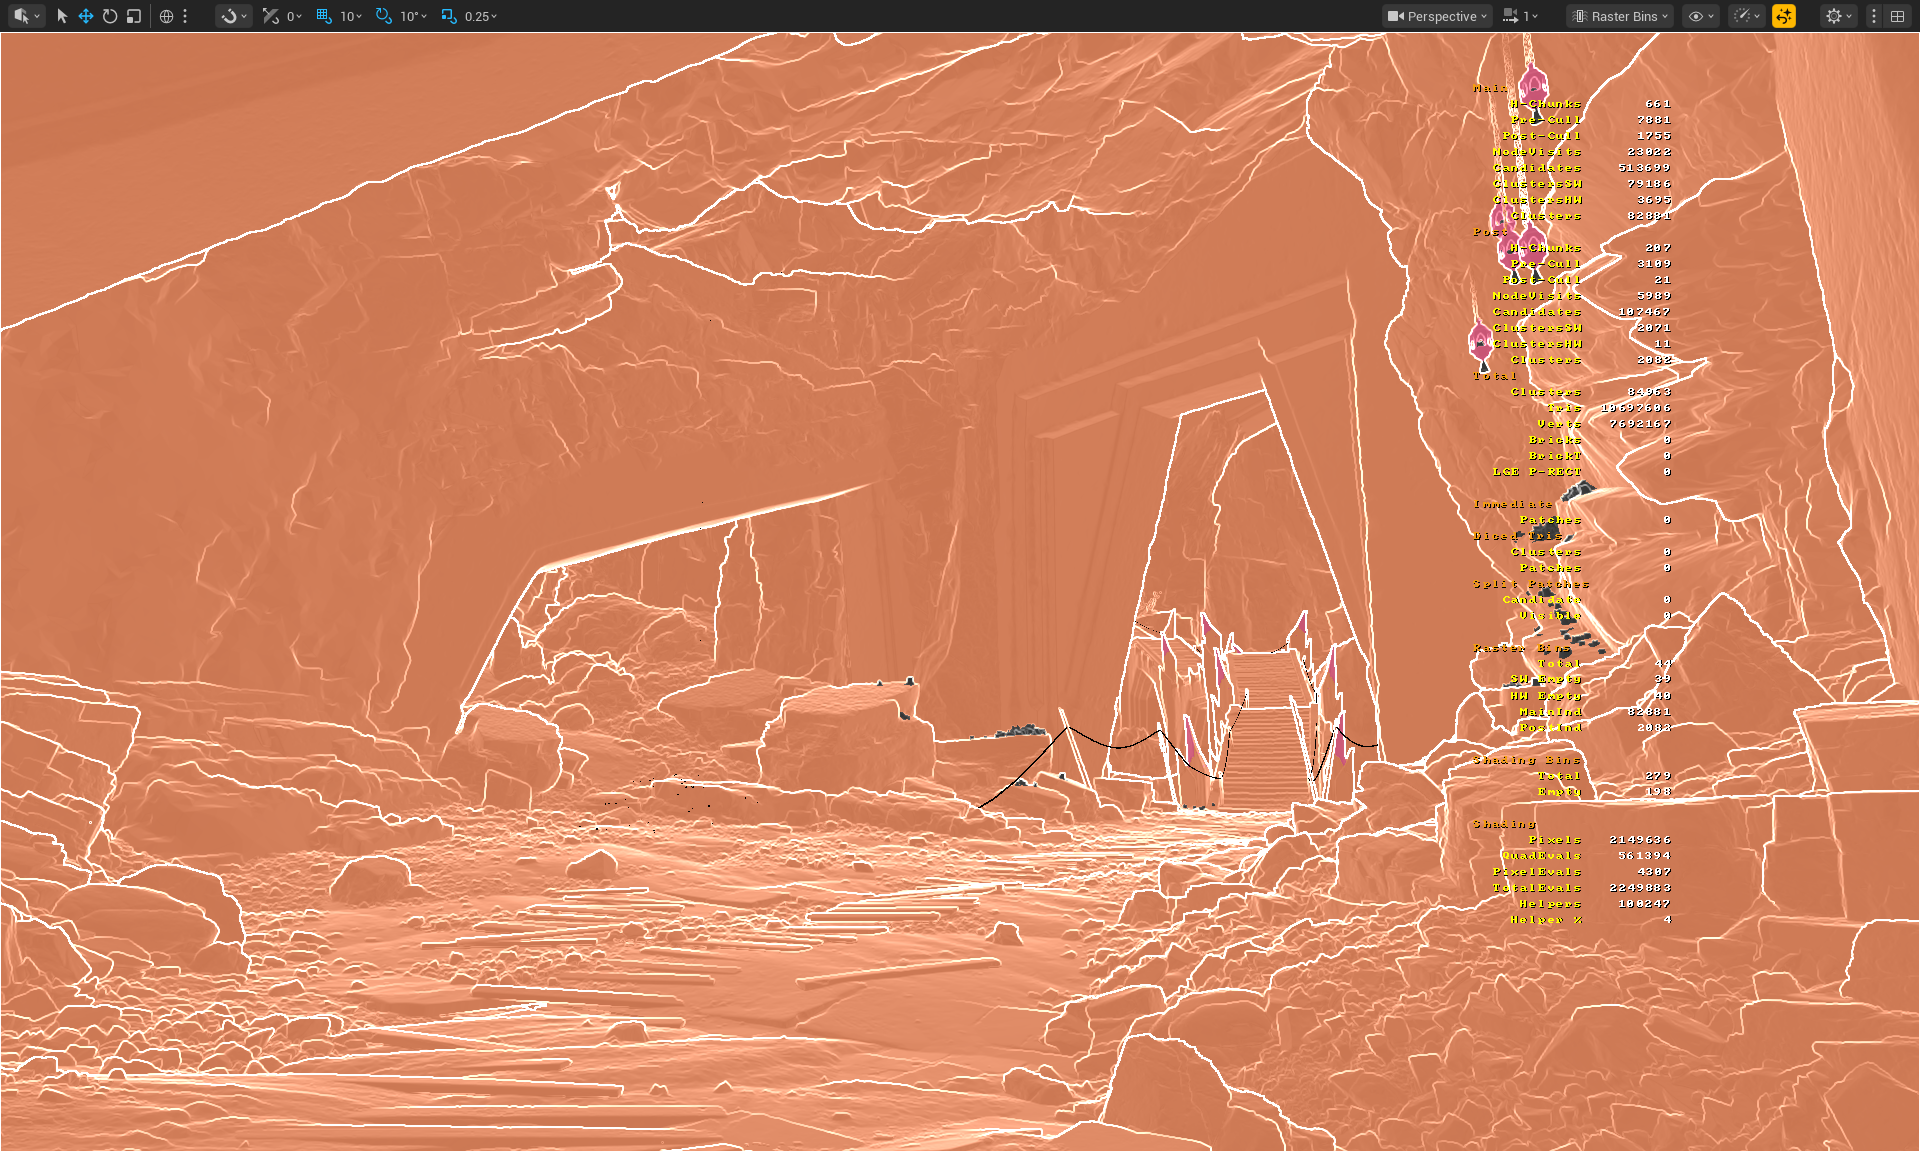The image size is (1920, 1152).
Task: Open the scalability speedometer menu
Action: click(1746, 16)
